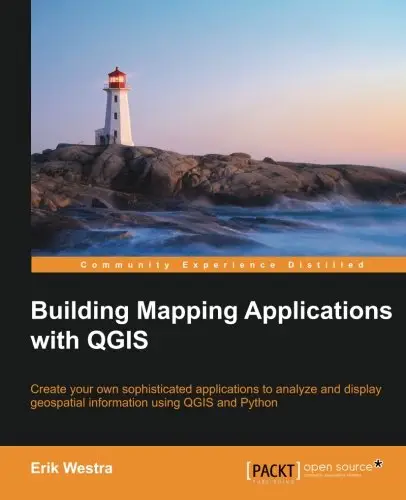Click the "open source" text beside PACKT
Screen dimensions: 406x500
coord(338,467)
